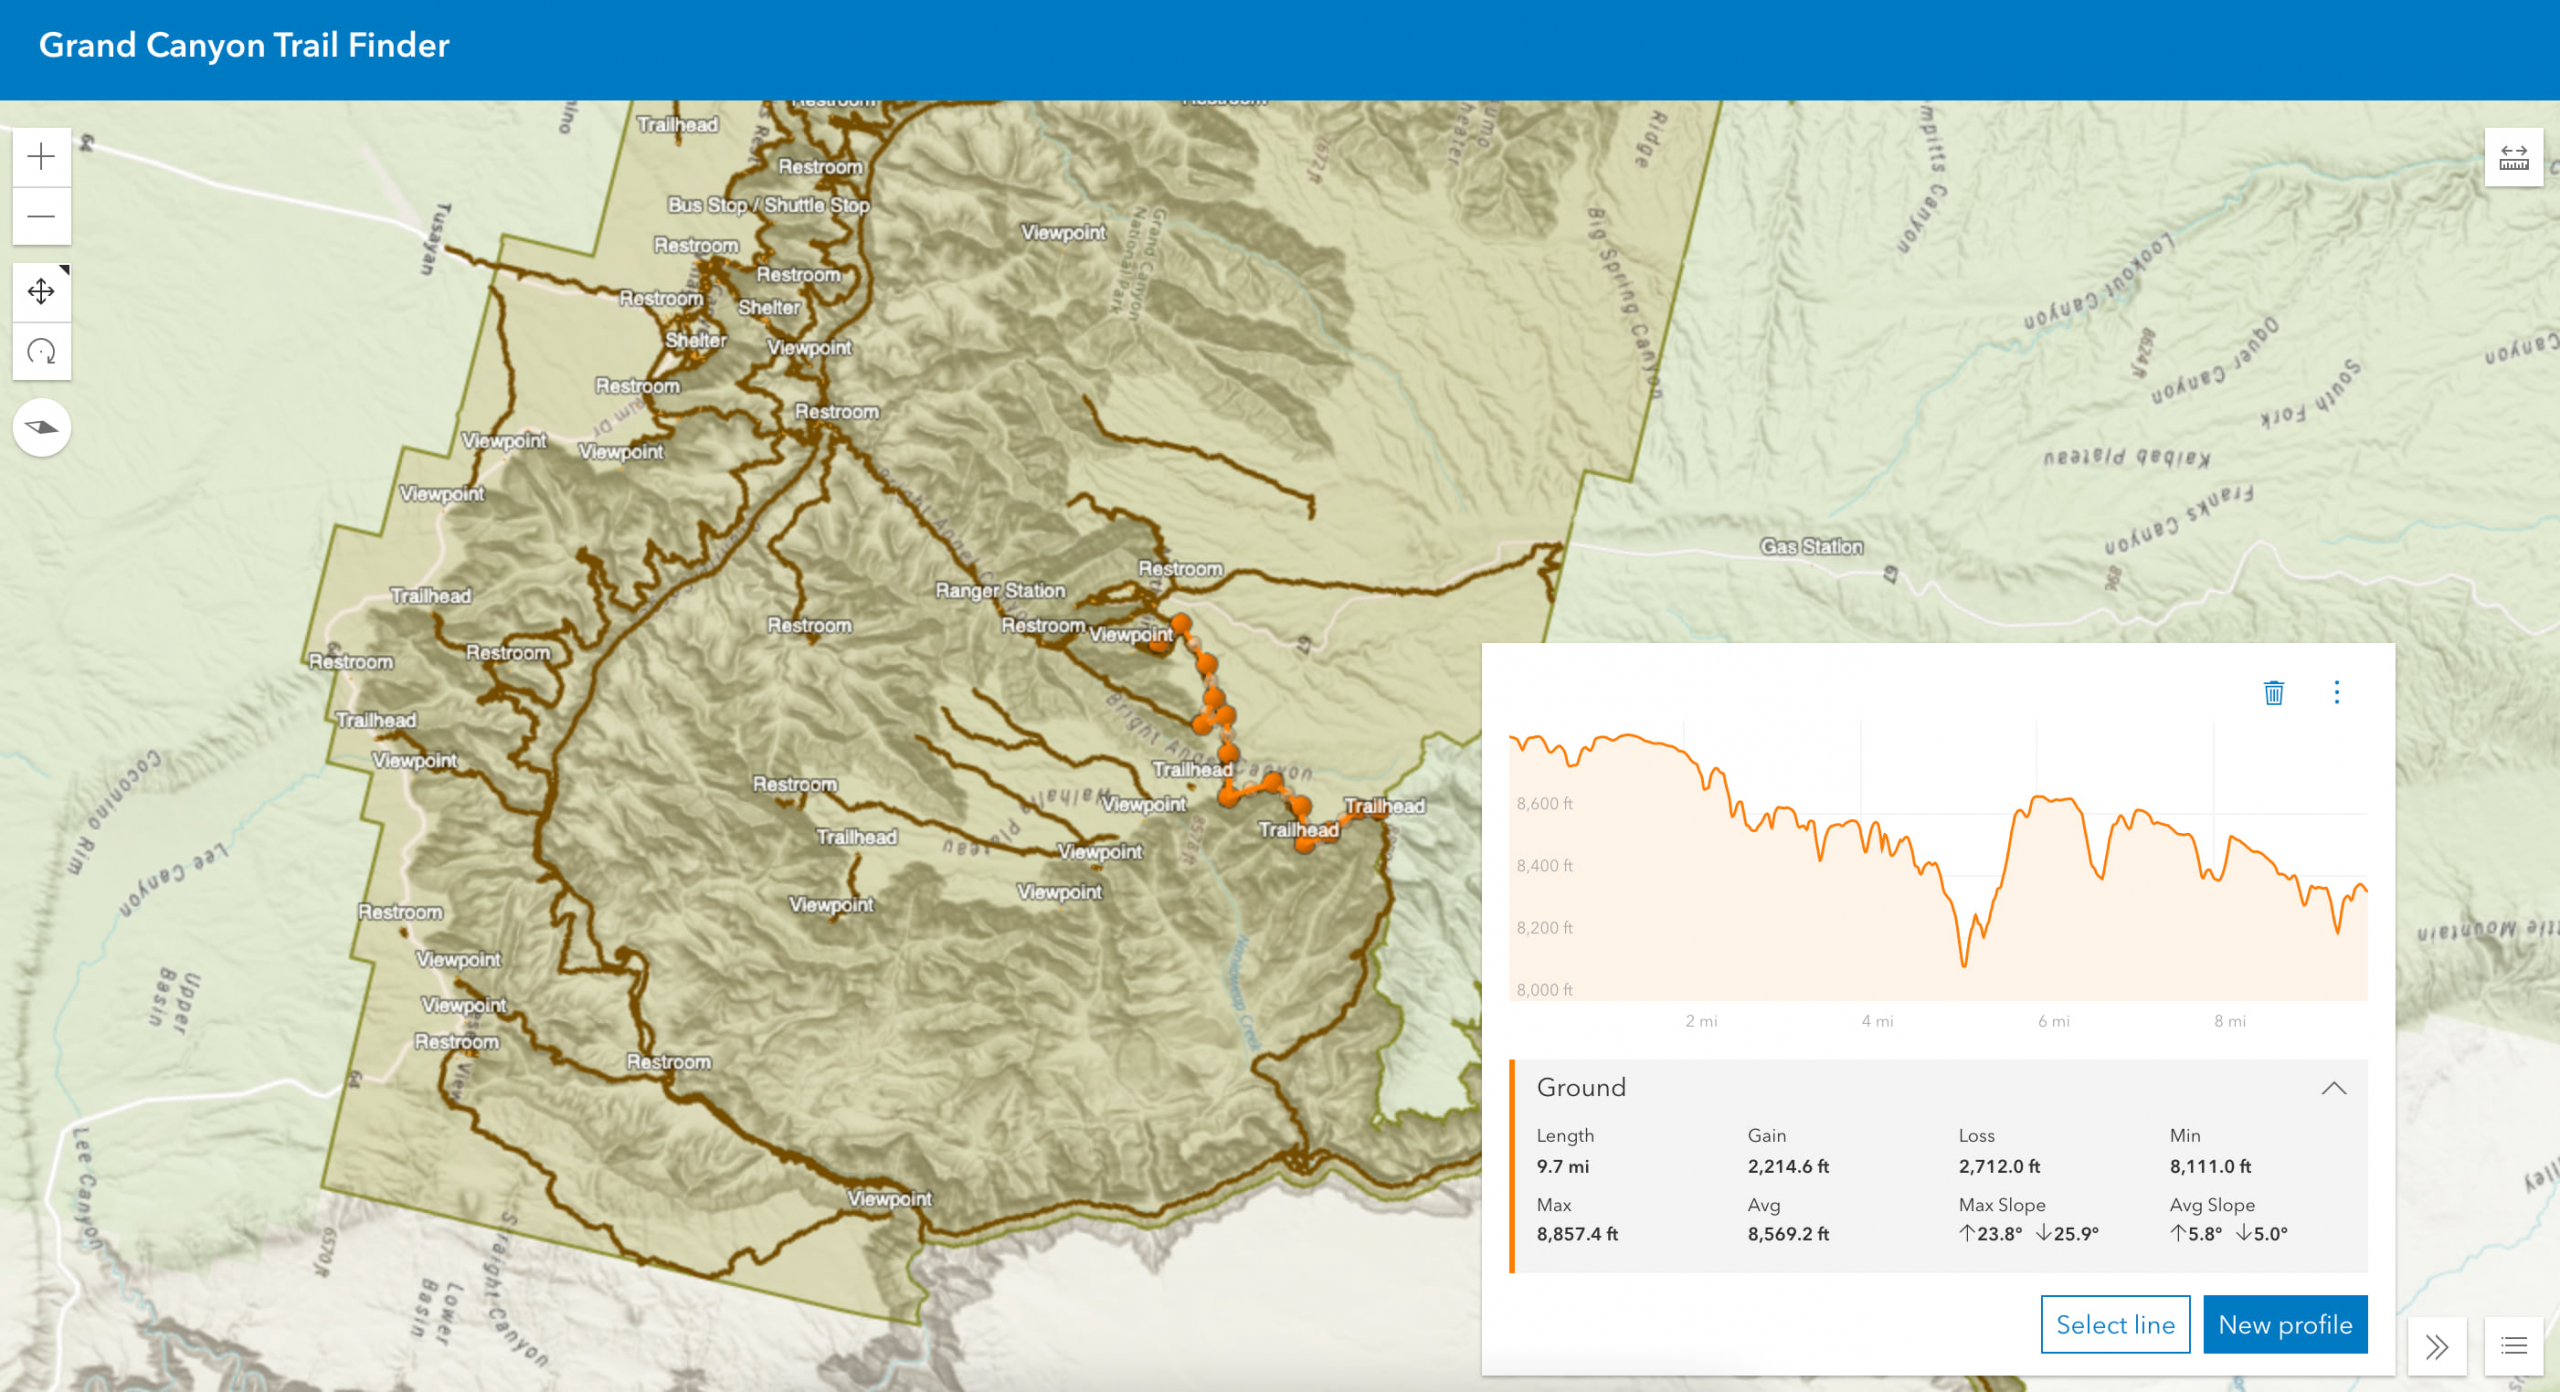Start a New profile
The image size is (2560, 1392).
(2285, 1324)
